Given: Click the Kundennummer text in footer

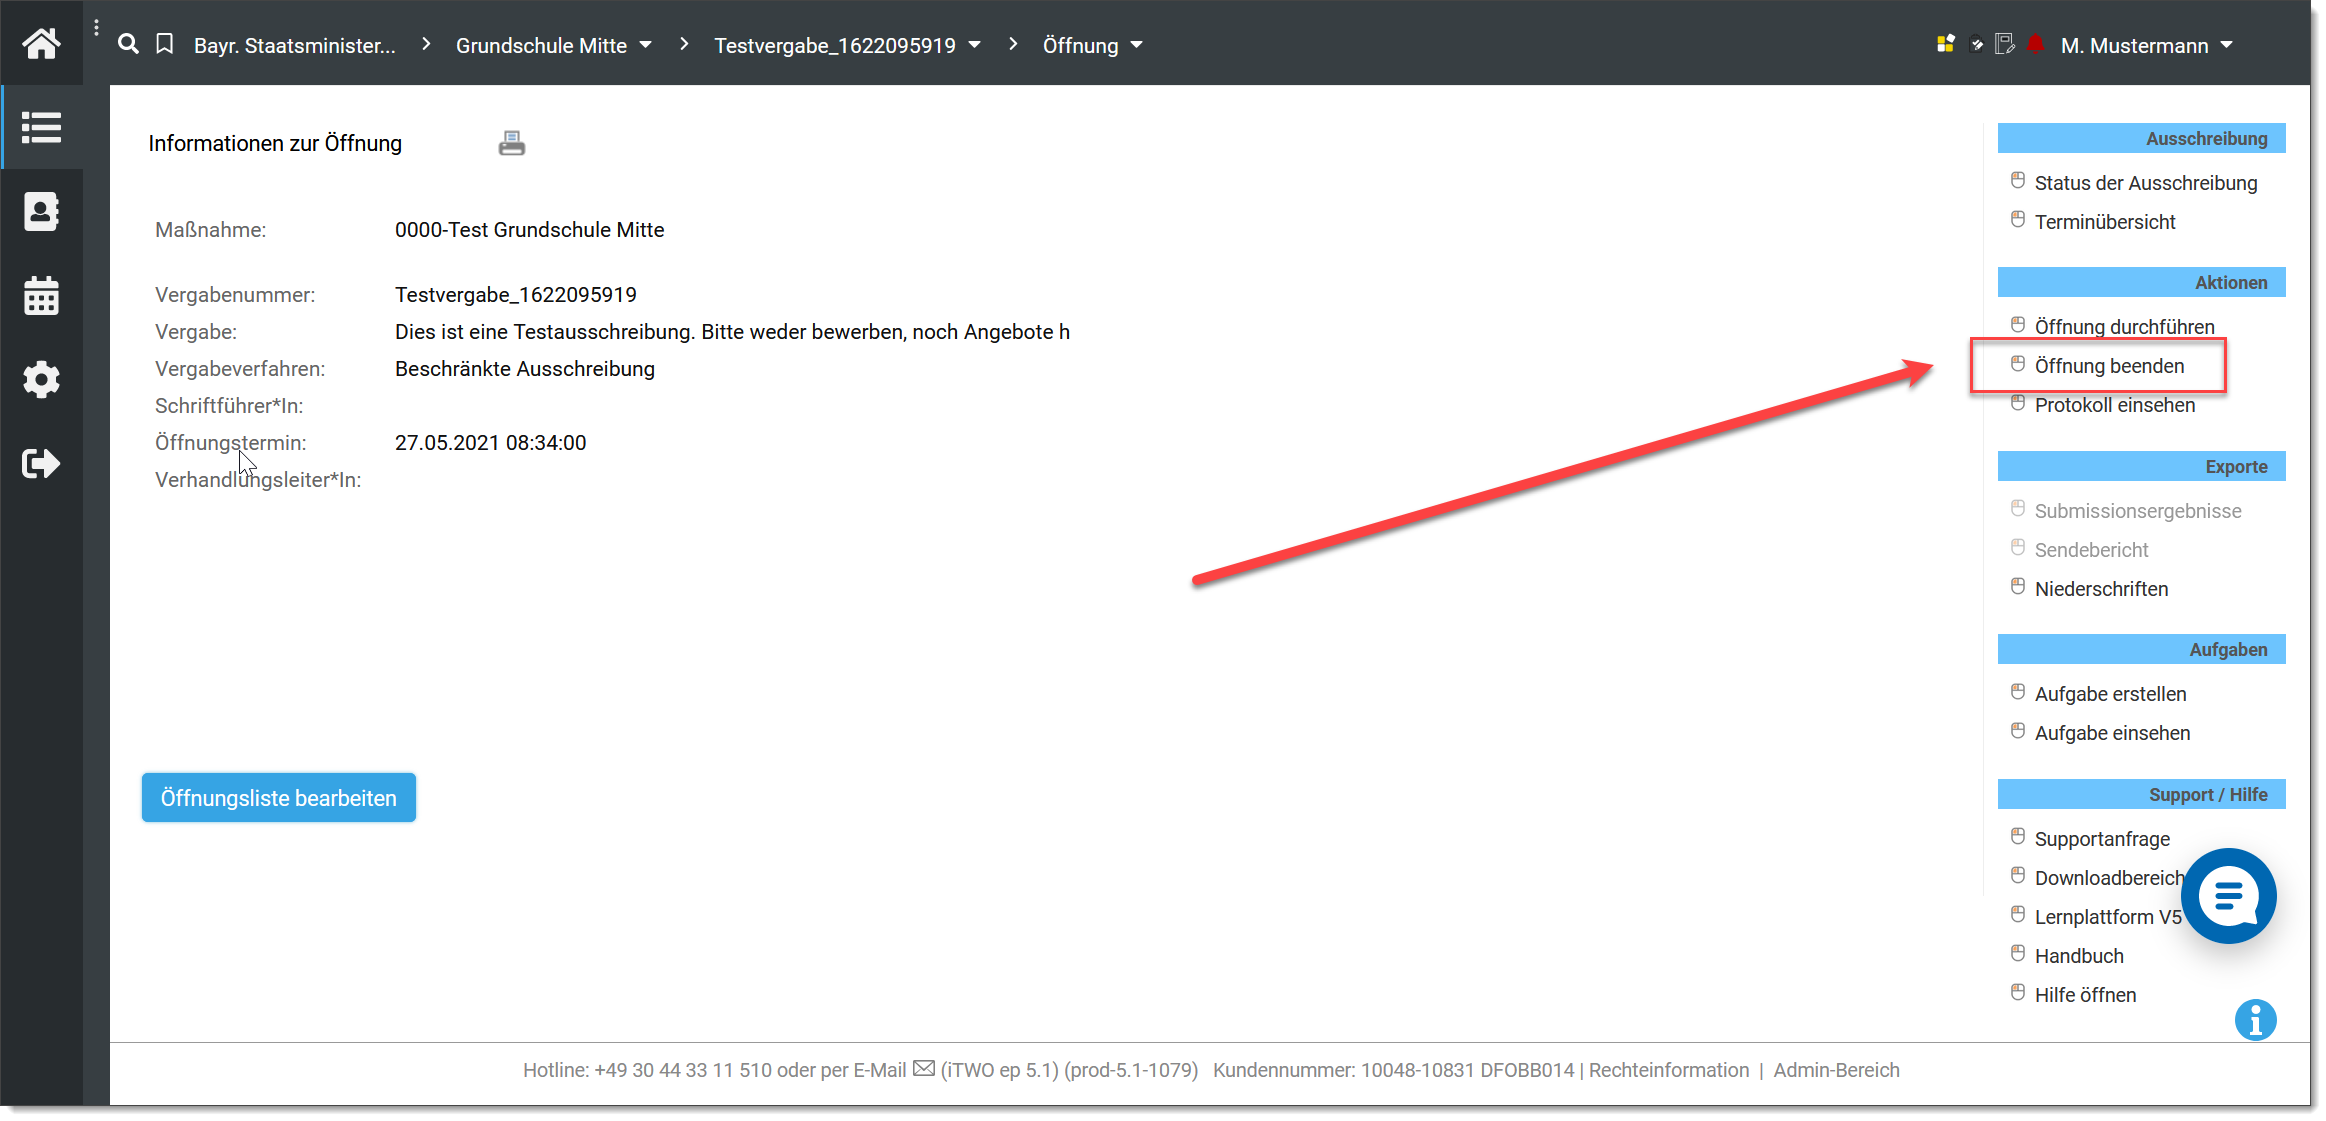Looking at the screenshot, I should pos(1393,1070).
